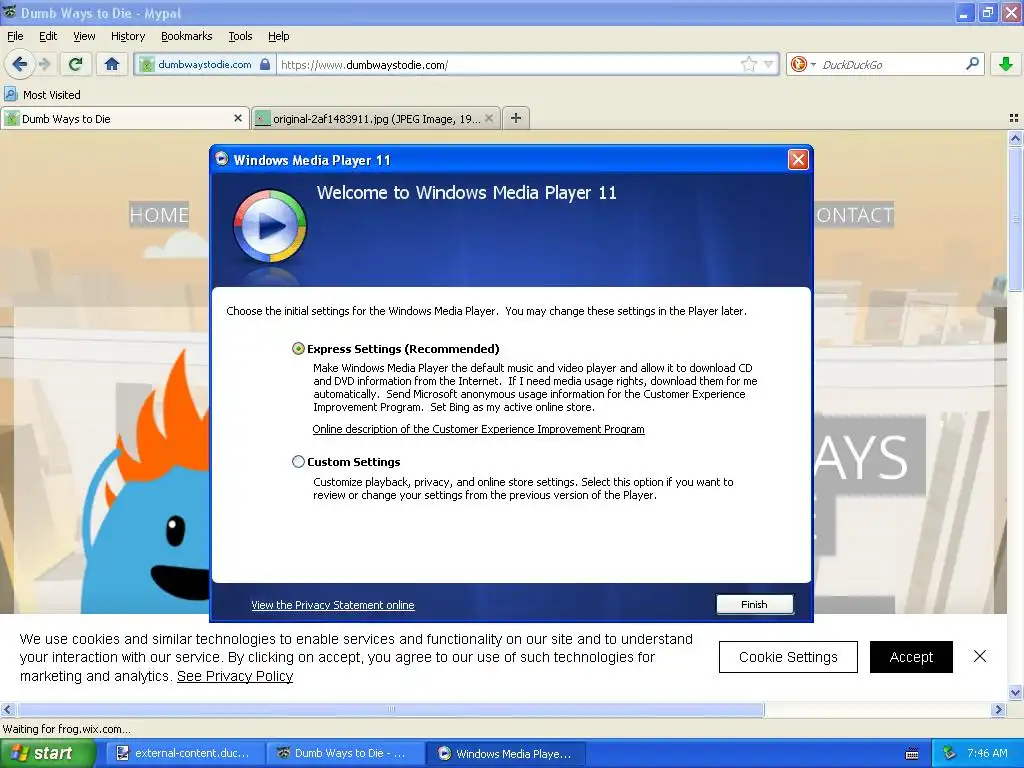
Task: Show site identity padlock info
Action: point(264,64)
